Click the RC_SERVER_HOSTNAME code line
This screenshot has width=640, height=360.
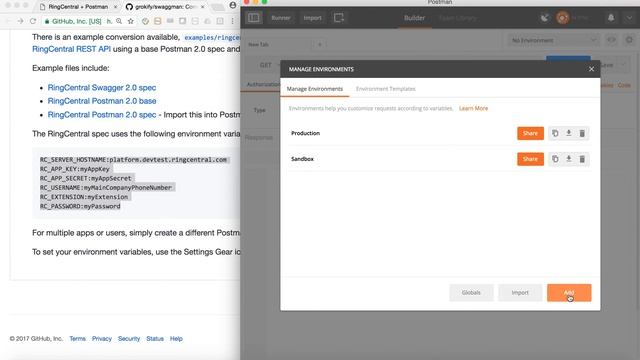click(133, 160)
